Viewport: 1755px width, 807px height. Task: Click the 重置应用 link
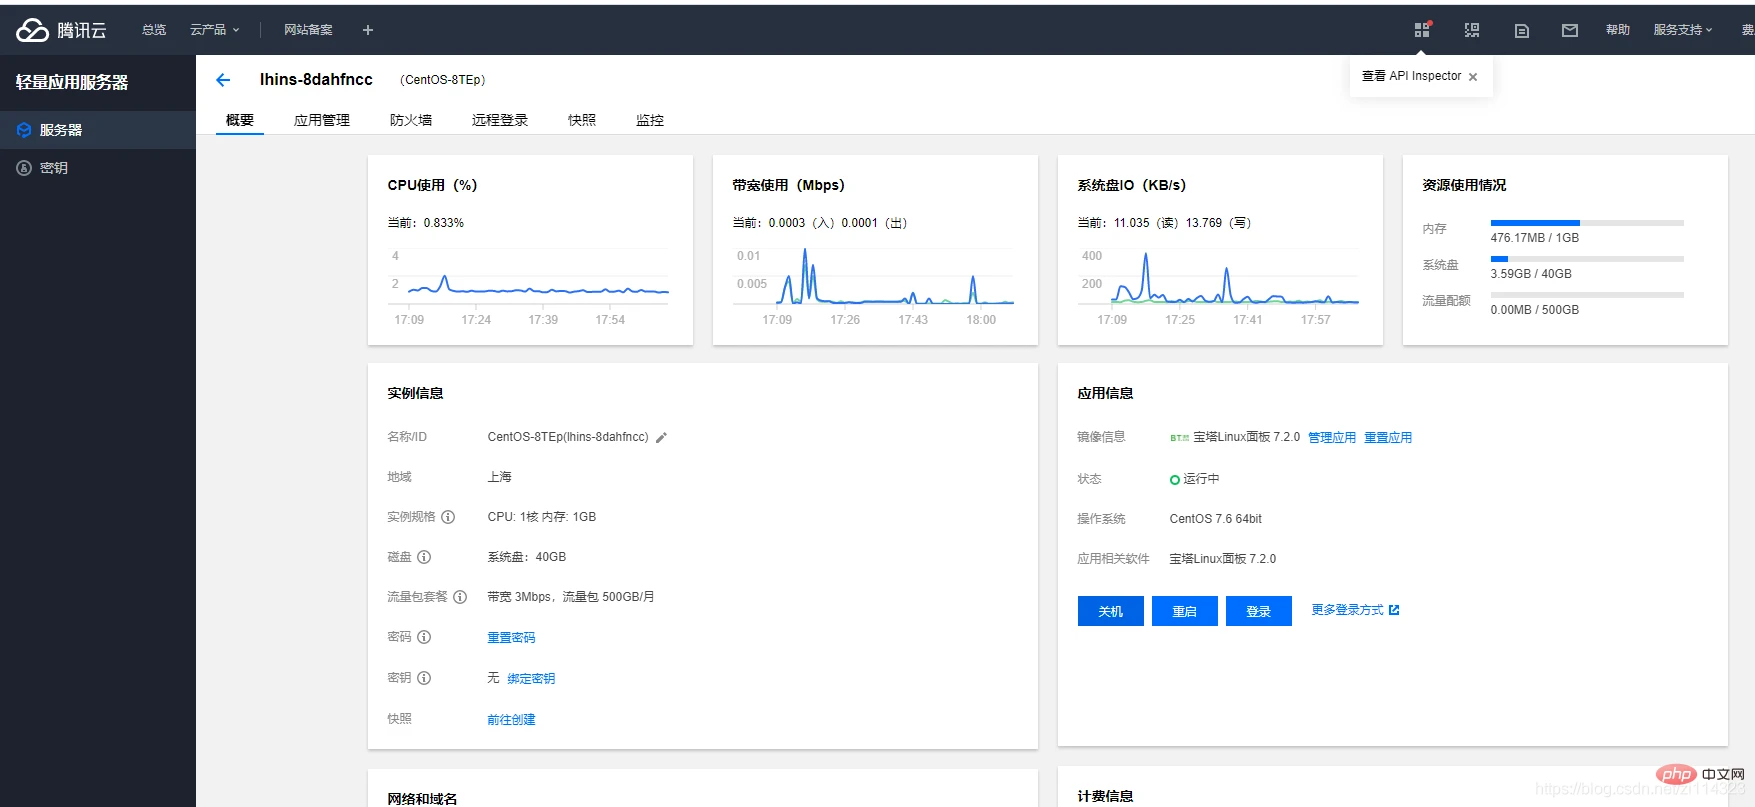click(1388, 438)
